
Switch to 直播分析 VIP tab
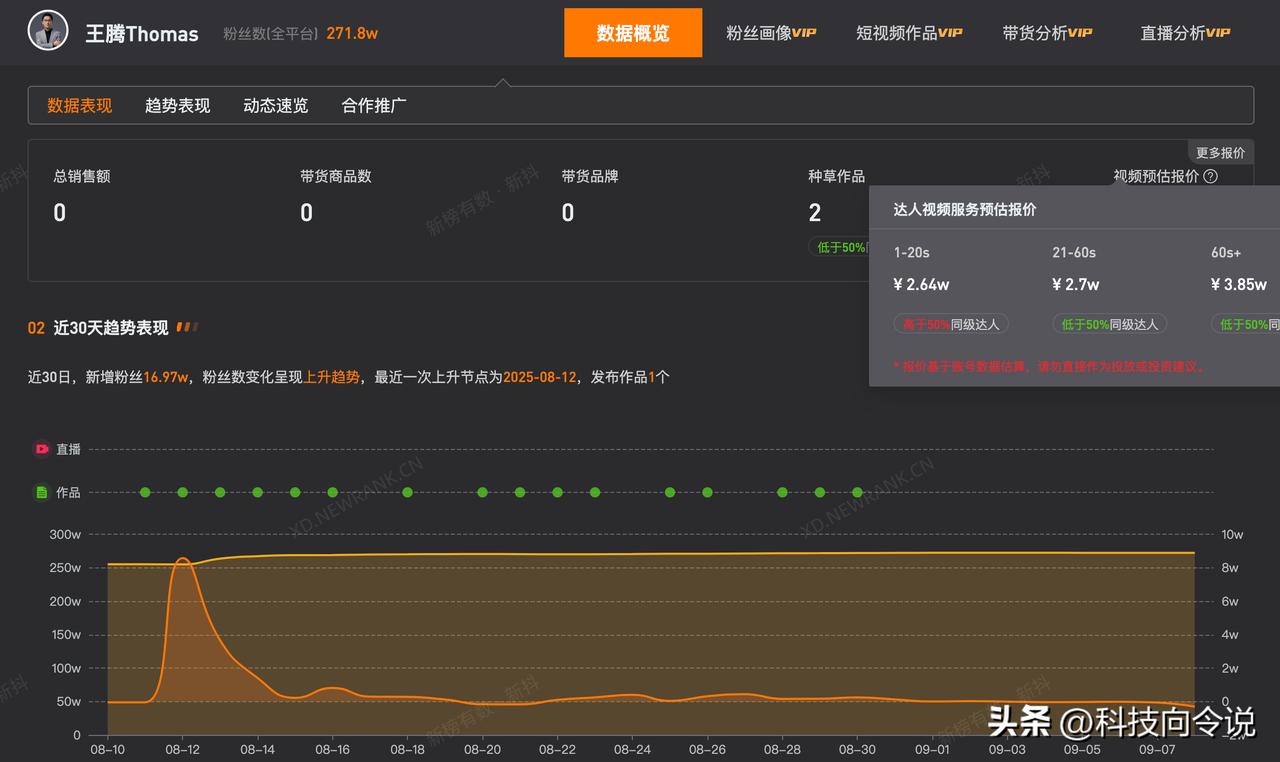click(x=1185, y=33)
